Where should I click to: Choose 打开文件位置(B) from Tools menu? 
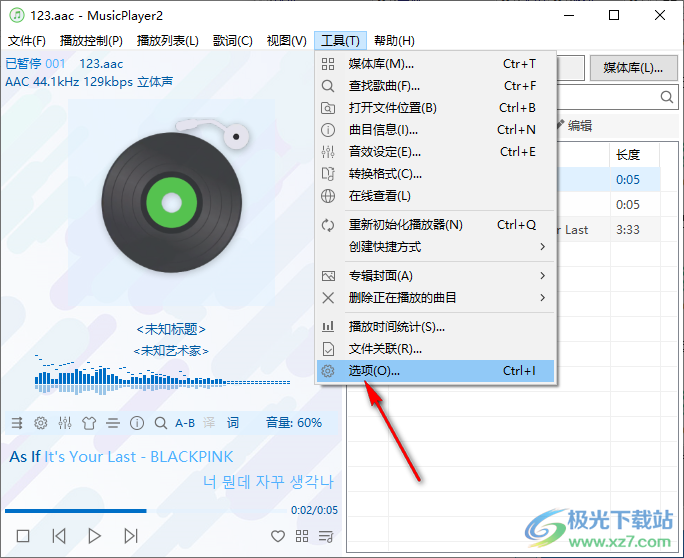pos(435,108)
